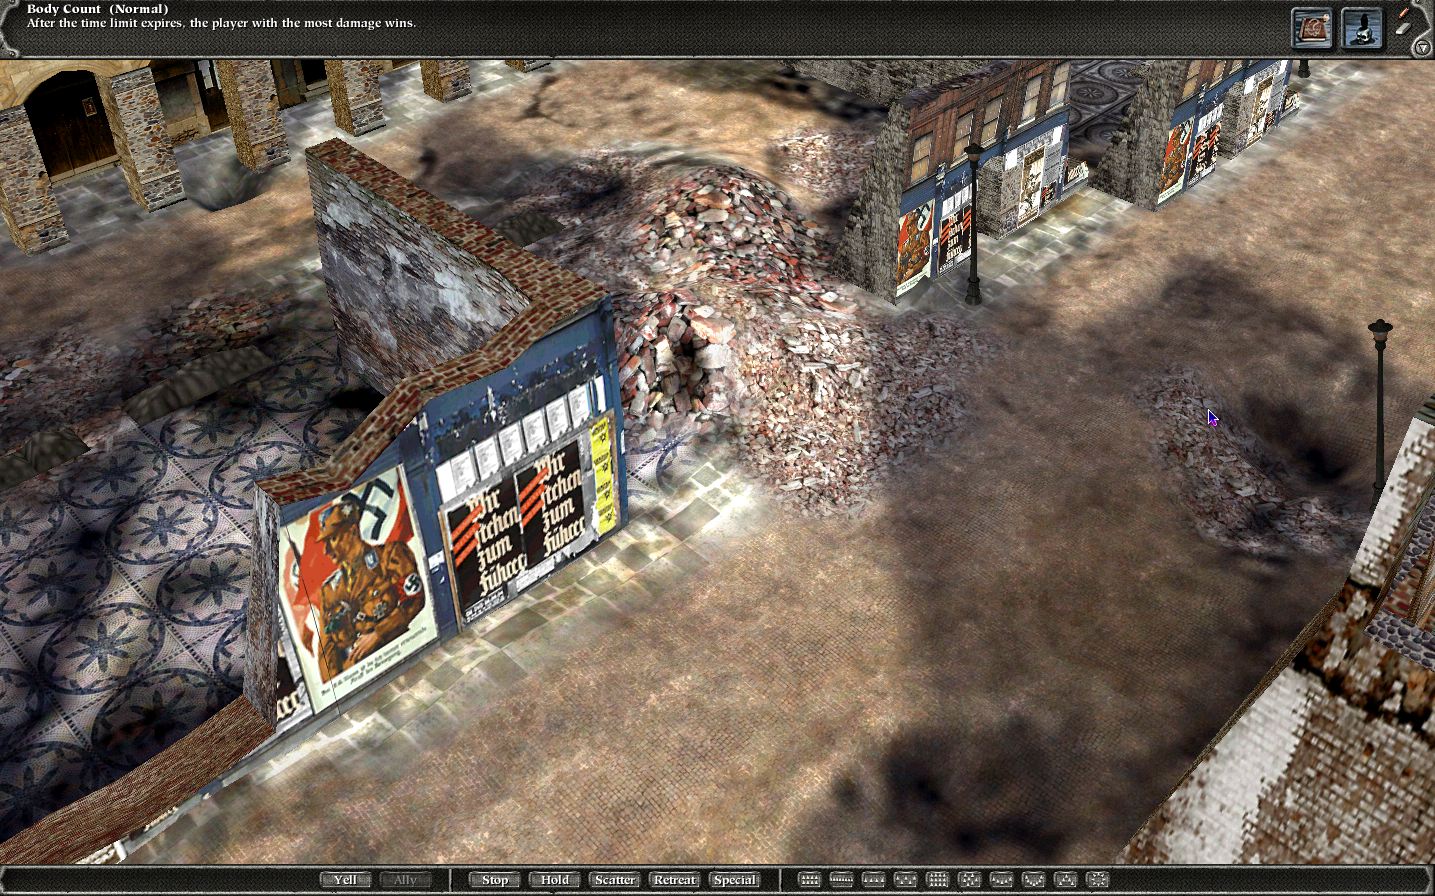Image resolution: width=1435 pixels, height=896 pixels.
Task: Click the time limit rule description text
Action: [221, 22]
